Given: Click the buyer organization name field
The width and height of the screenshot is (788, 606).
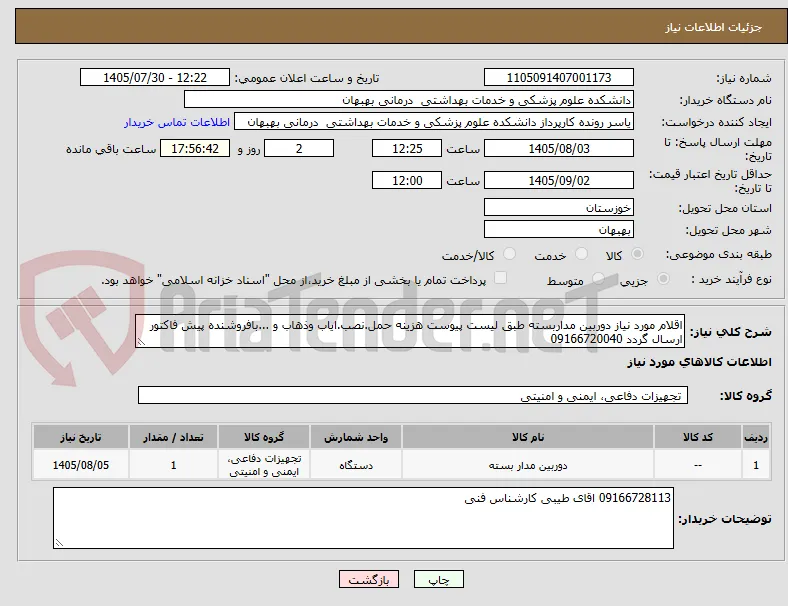Looking at the screenshot, I should (409, 99).
